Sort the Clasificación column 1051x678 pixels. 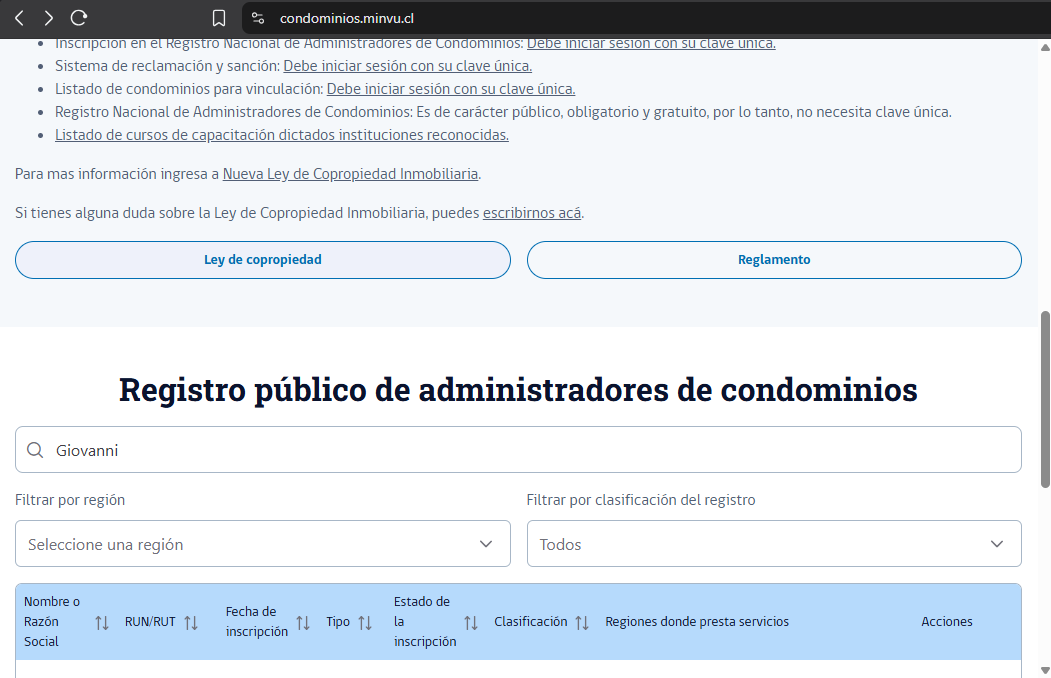[x=582, y=623]
